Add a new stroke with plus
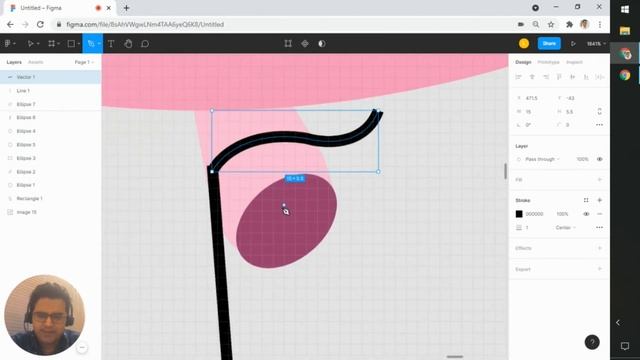The height and width of the screenshot is (360, 640). 600,200
